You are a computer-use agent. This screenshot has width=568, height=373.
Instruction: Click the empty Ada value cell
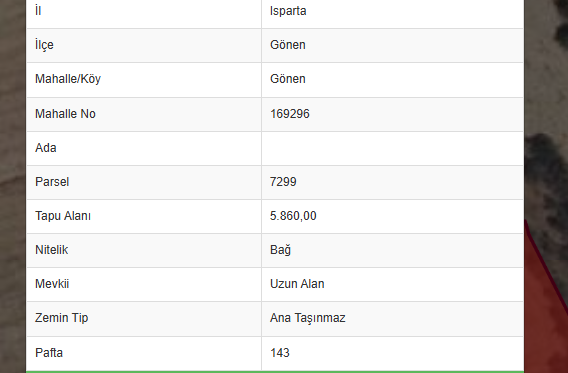pos(392,148)
